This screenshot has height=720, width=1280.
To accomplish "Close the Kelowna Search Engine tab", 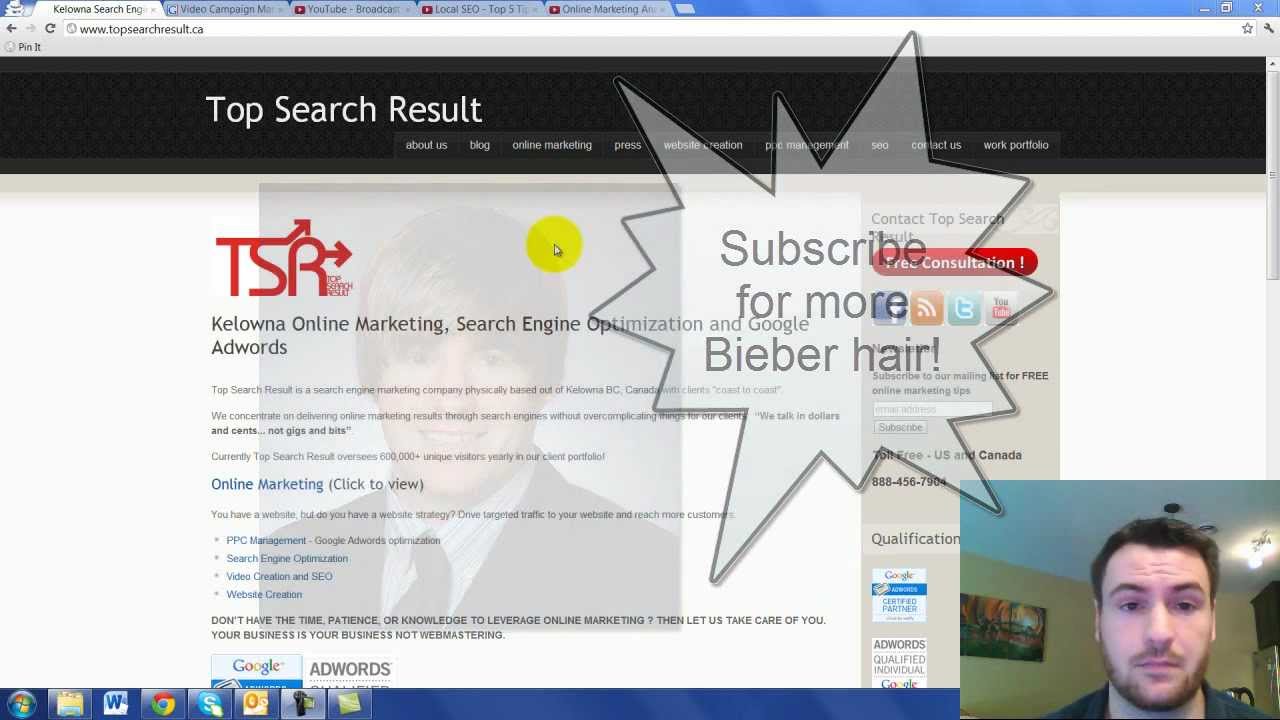I will click(x=153, y=9).
